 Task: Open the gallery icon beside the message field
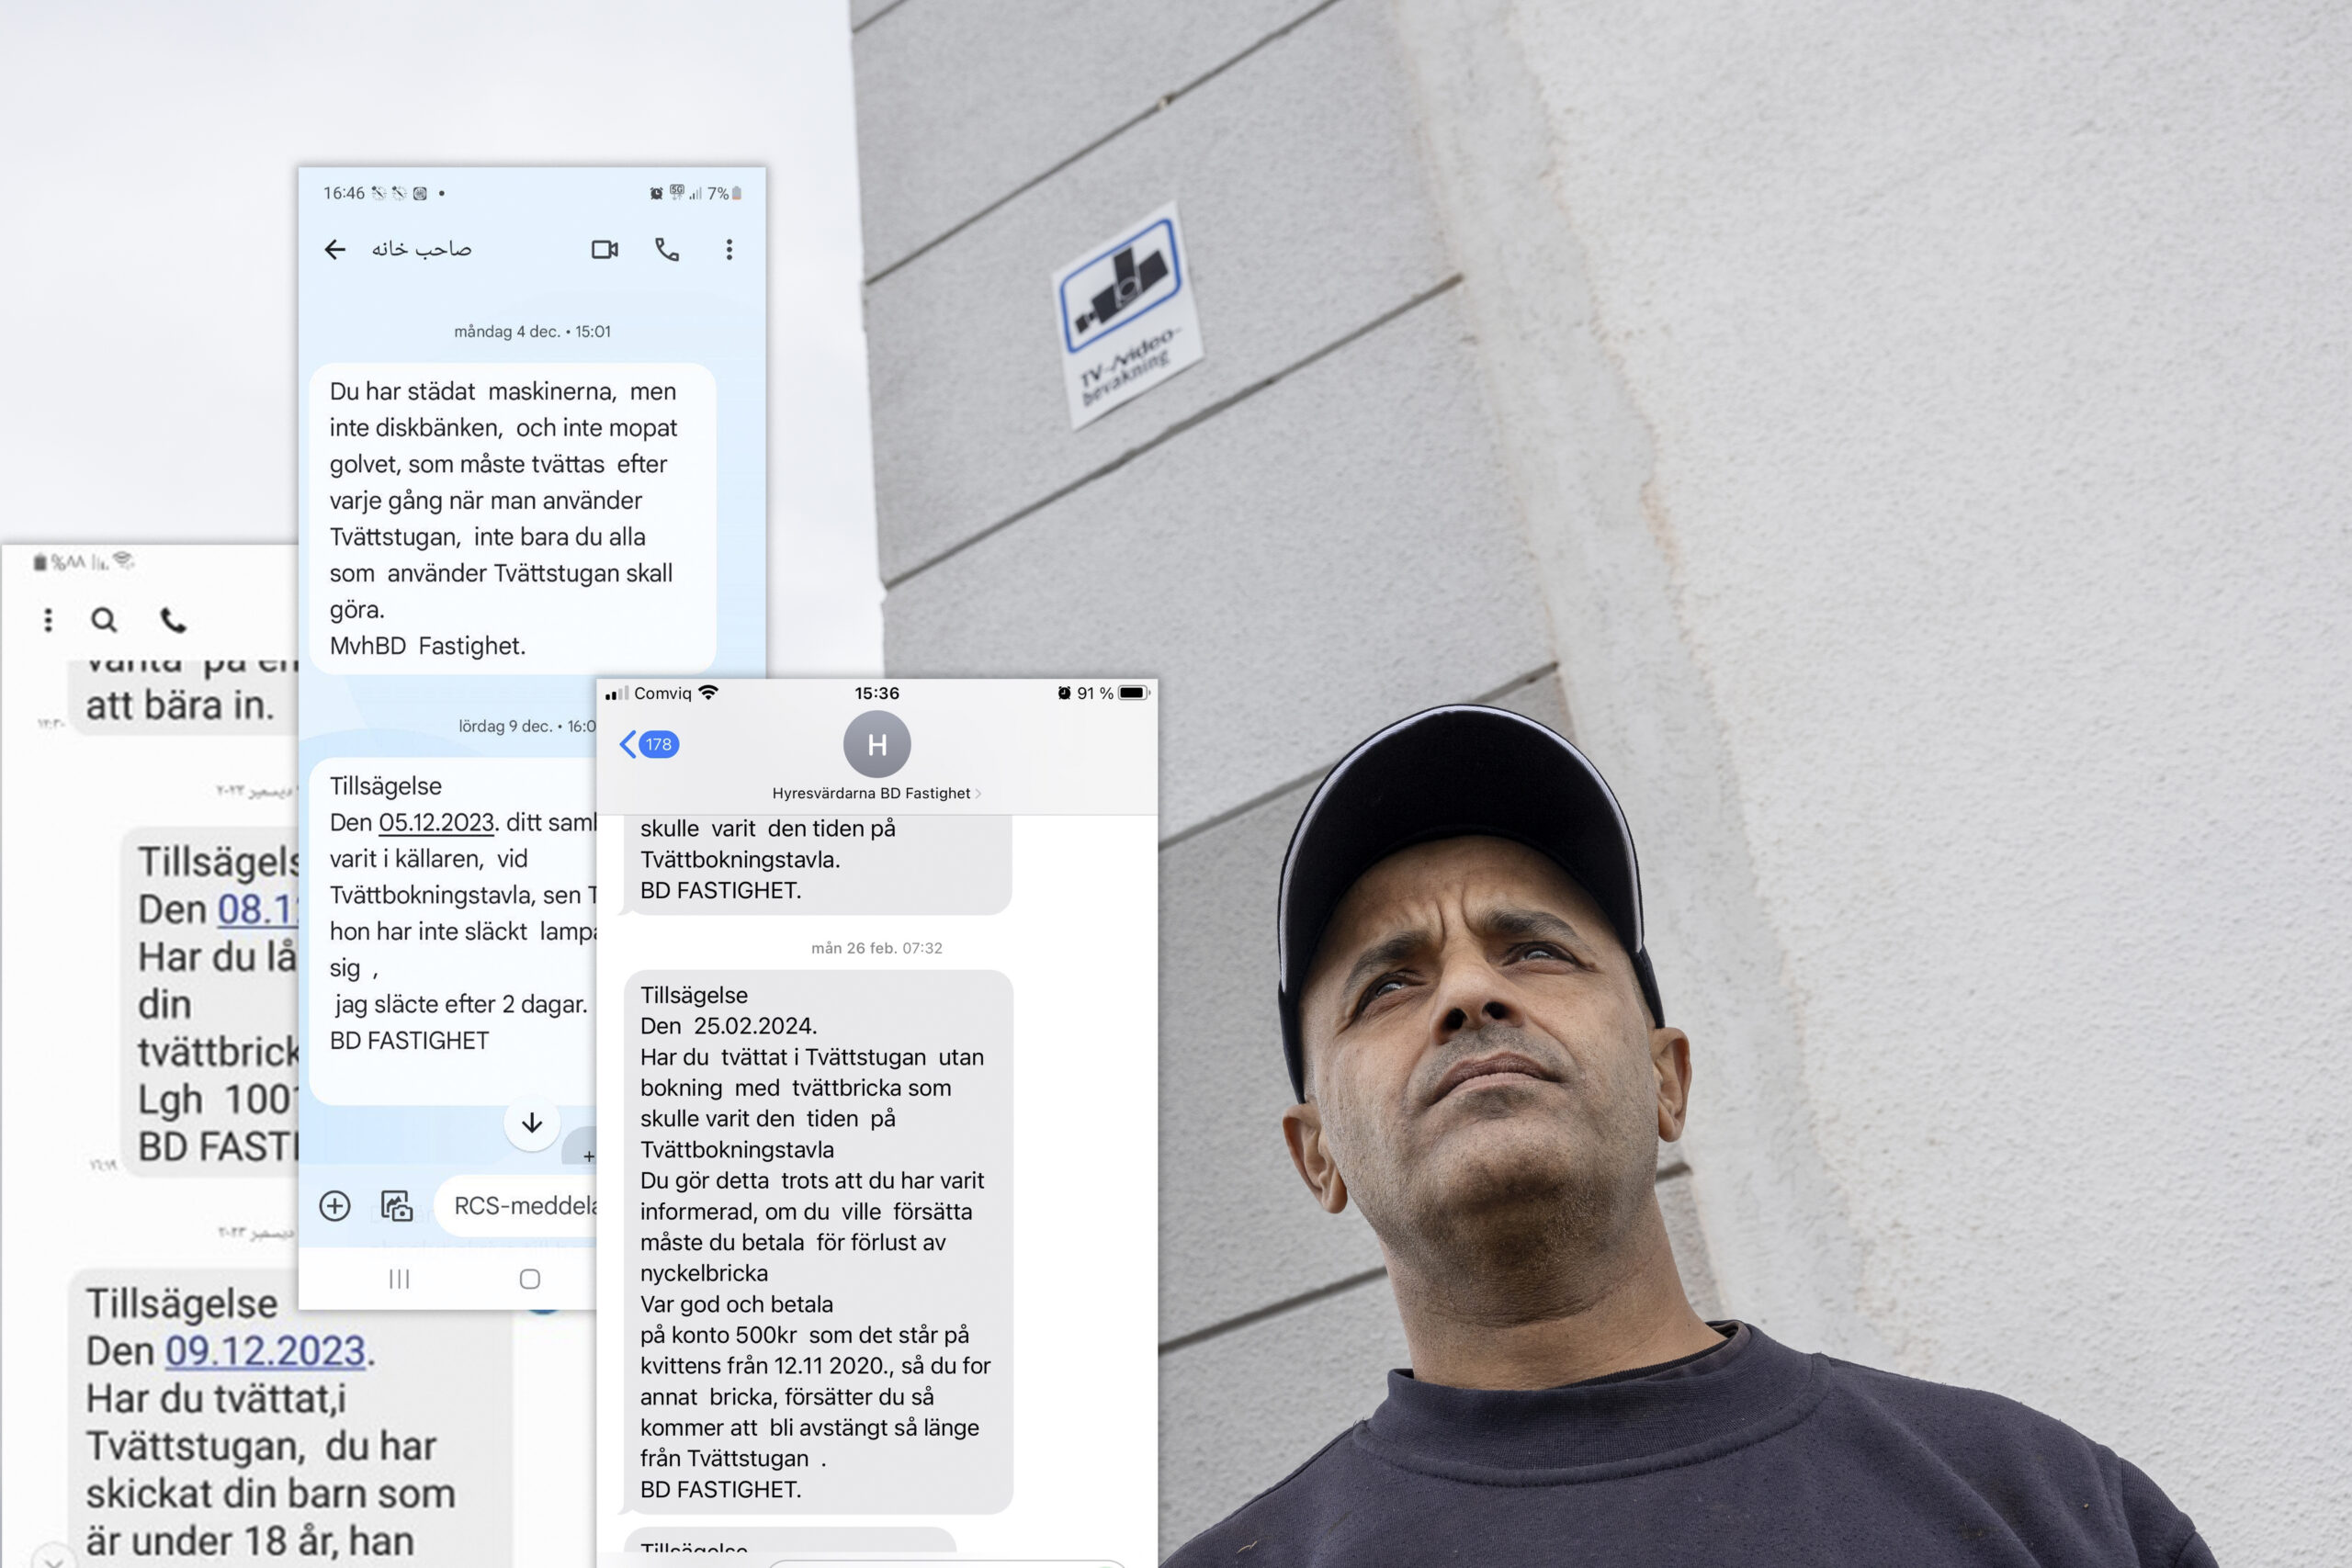(x=397, y=1206)
